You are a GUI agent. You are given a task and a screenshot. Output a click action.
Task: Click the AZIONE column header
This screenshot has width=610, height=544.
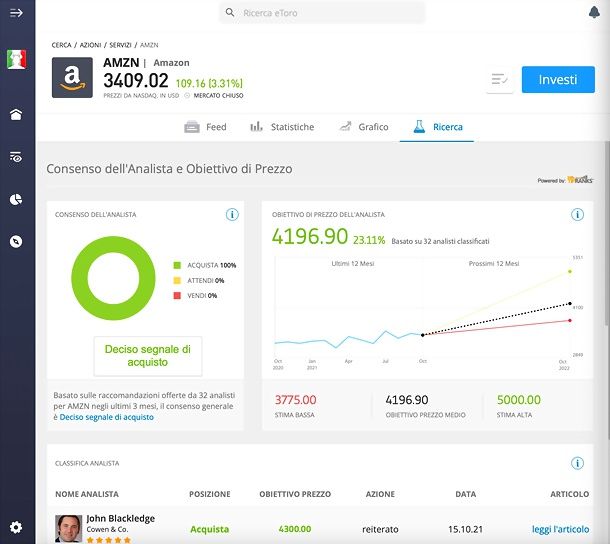tap(380, 494)
